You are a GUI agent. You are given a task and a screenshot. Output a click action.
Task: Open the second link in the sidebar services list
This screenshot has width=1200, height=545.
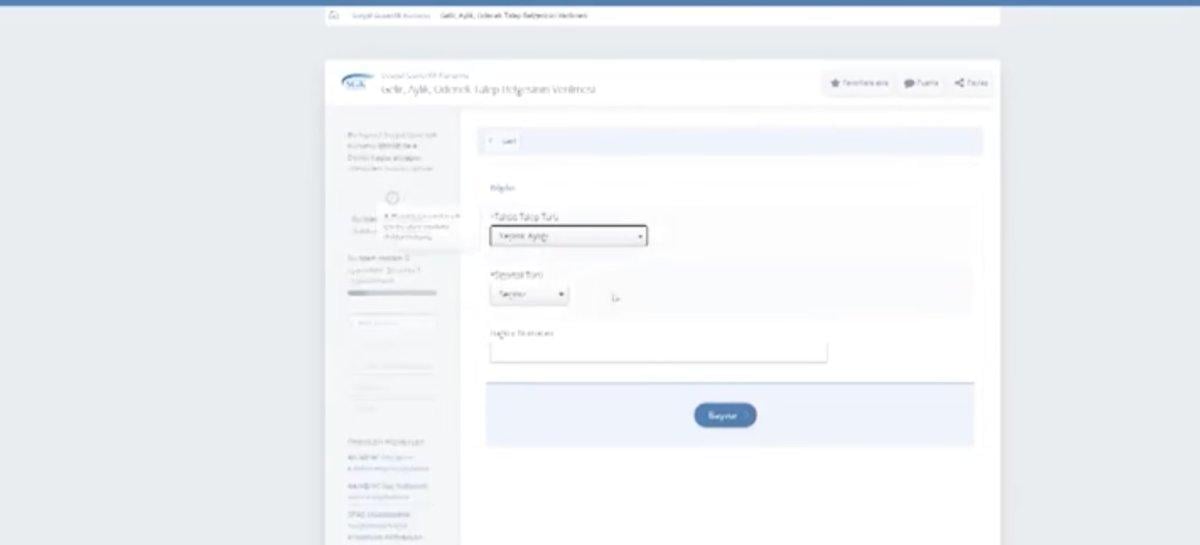388,491
